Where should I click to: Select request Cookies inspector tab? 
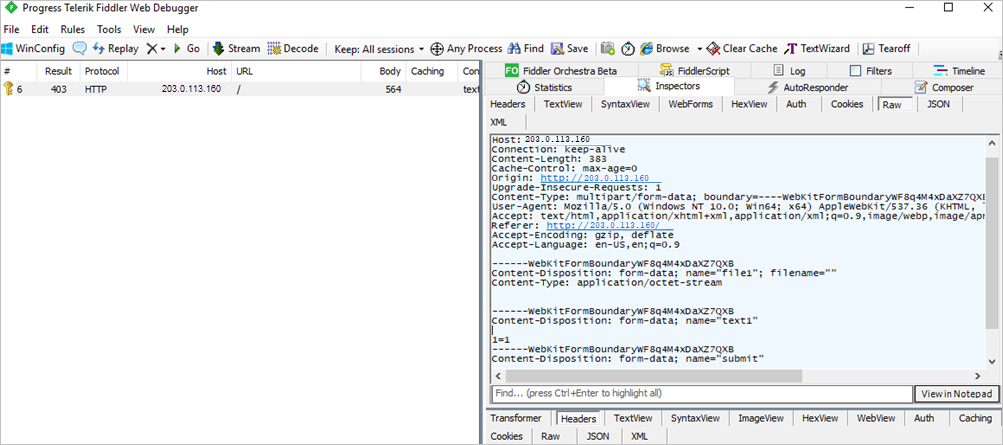(x=847, y=104)
